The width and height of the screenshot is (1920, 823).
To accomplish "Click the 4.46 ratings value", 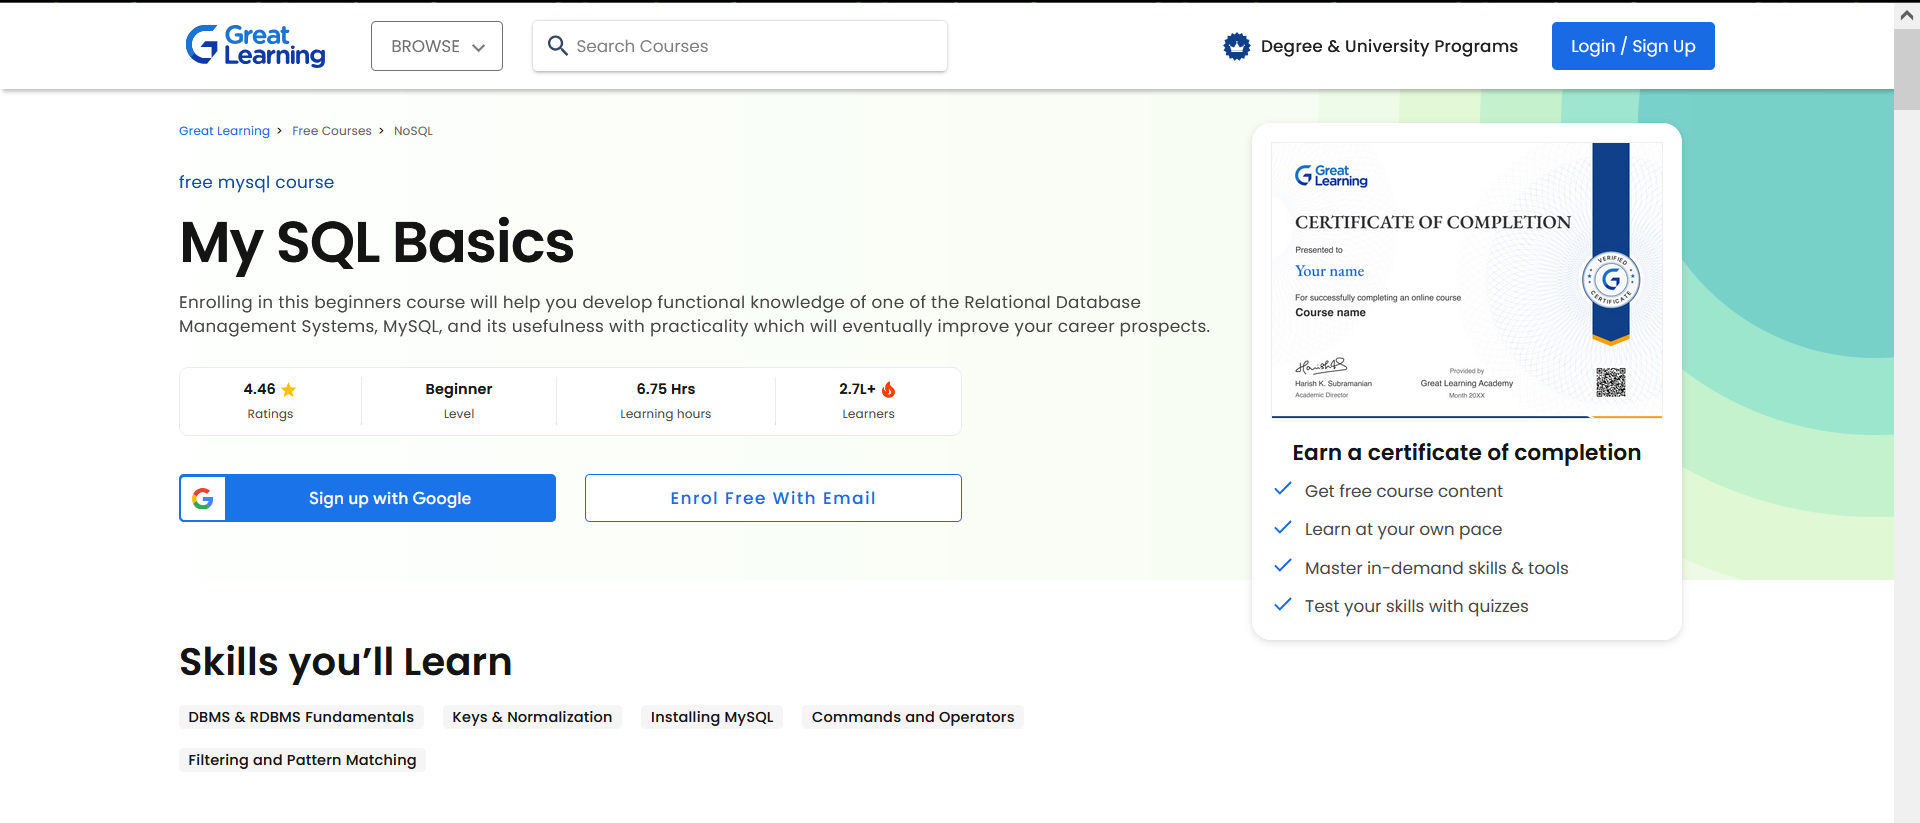I will (259, 389).
